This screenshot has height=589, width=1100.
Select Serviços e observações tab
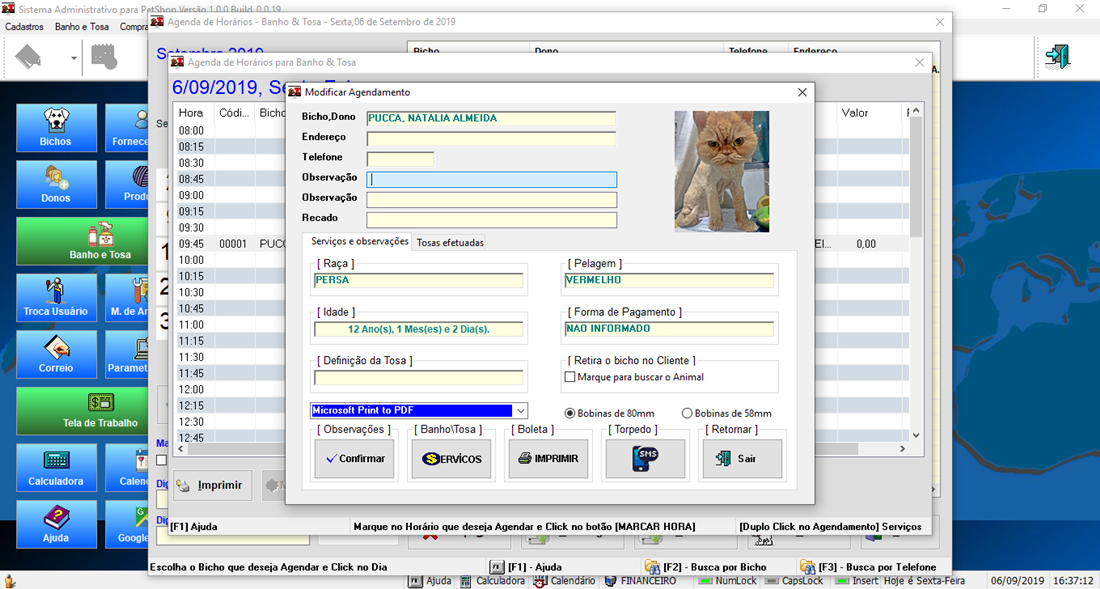359,241
